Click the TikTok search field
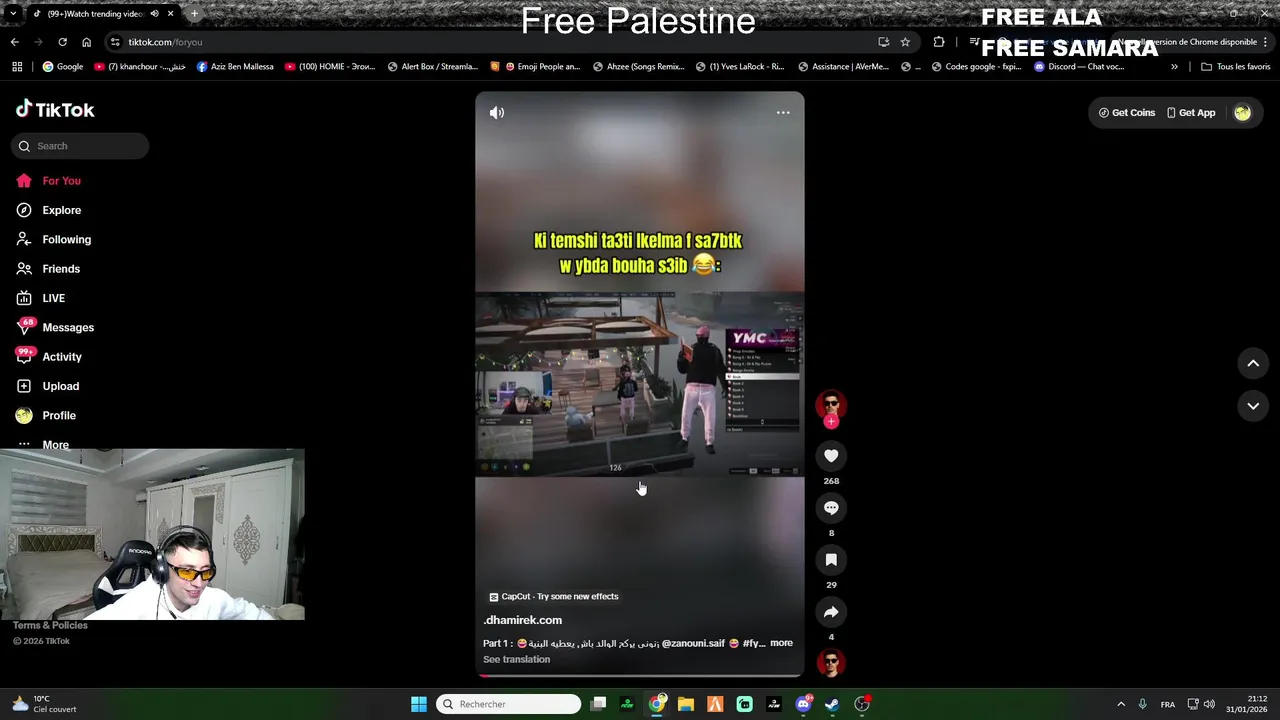Image resolution: width=1280 pixels, height=720 pixels. (80, 146)
